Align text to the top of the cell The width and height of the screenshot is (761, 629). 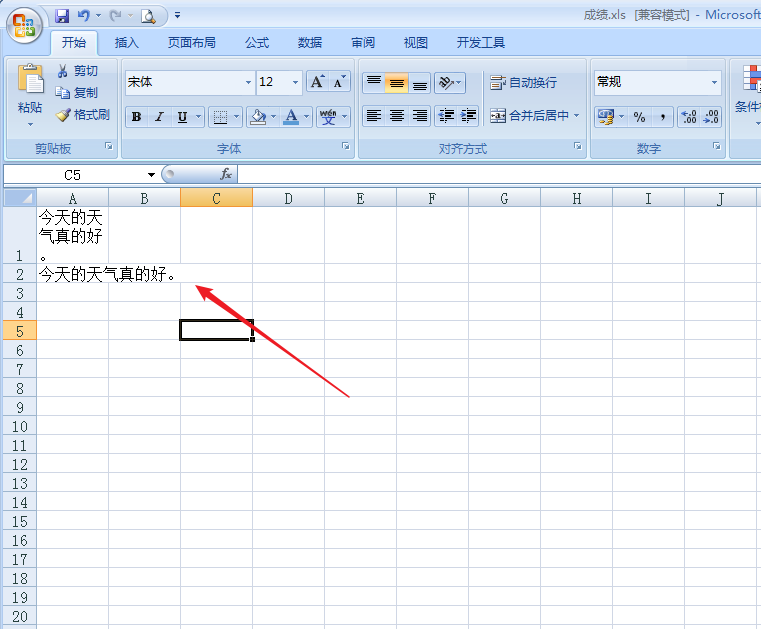pyautogui.click(x=374, y=83)
